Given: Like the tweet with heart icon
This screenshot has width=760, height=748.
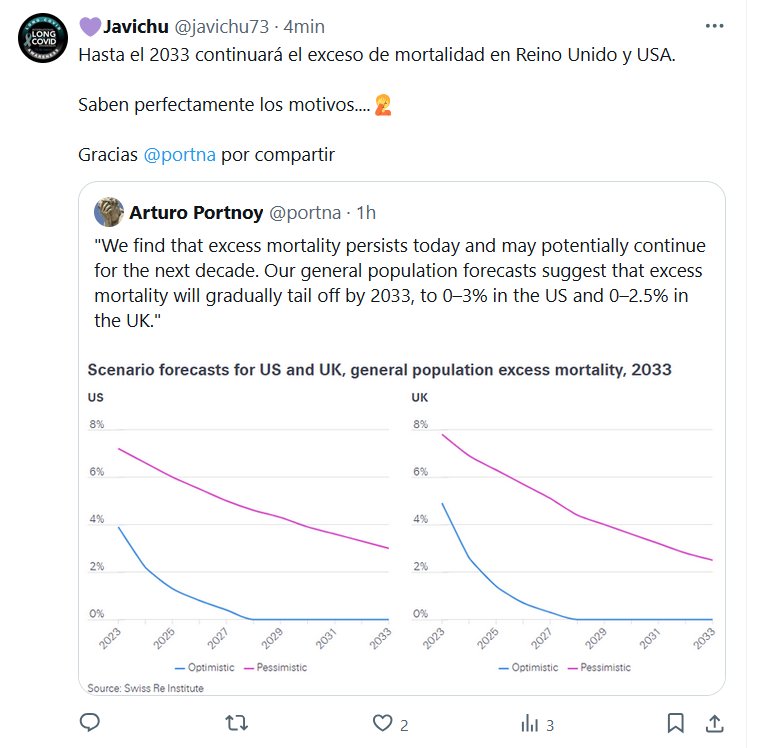Looking at the screenshot, I should (382, 722).
